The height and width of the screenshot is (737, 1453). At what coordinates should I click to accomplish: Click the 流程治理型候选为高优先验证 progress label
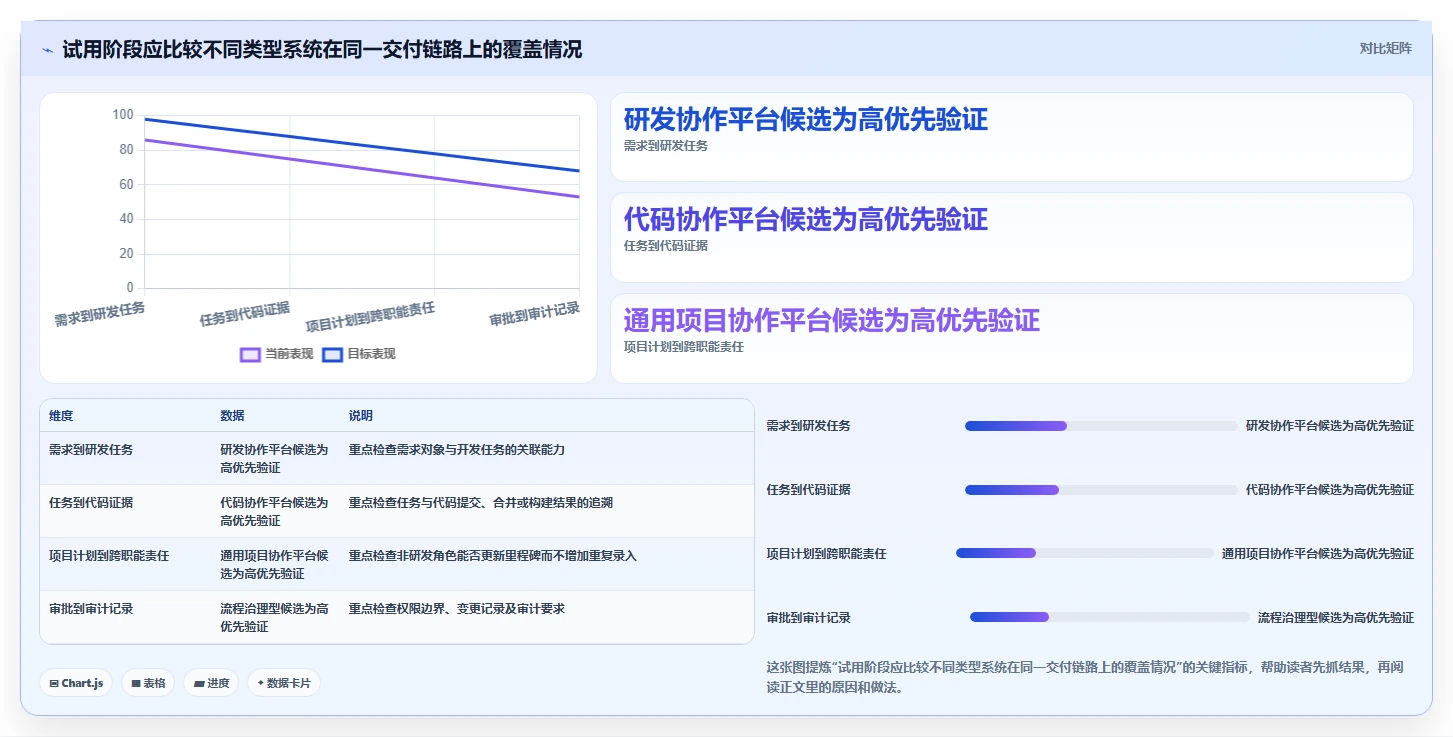1336,618
